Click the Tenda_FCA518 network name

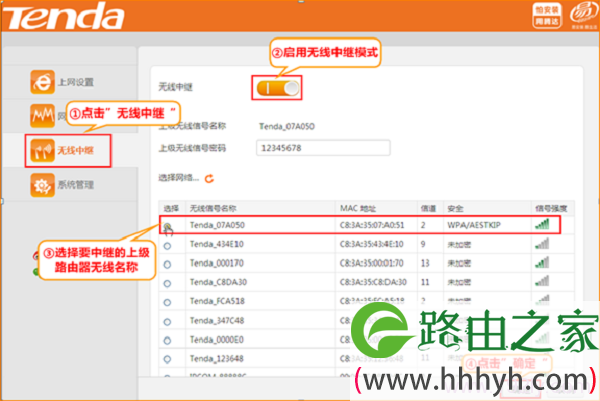coord(217,301)
